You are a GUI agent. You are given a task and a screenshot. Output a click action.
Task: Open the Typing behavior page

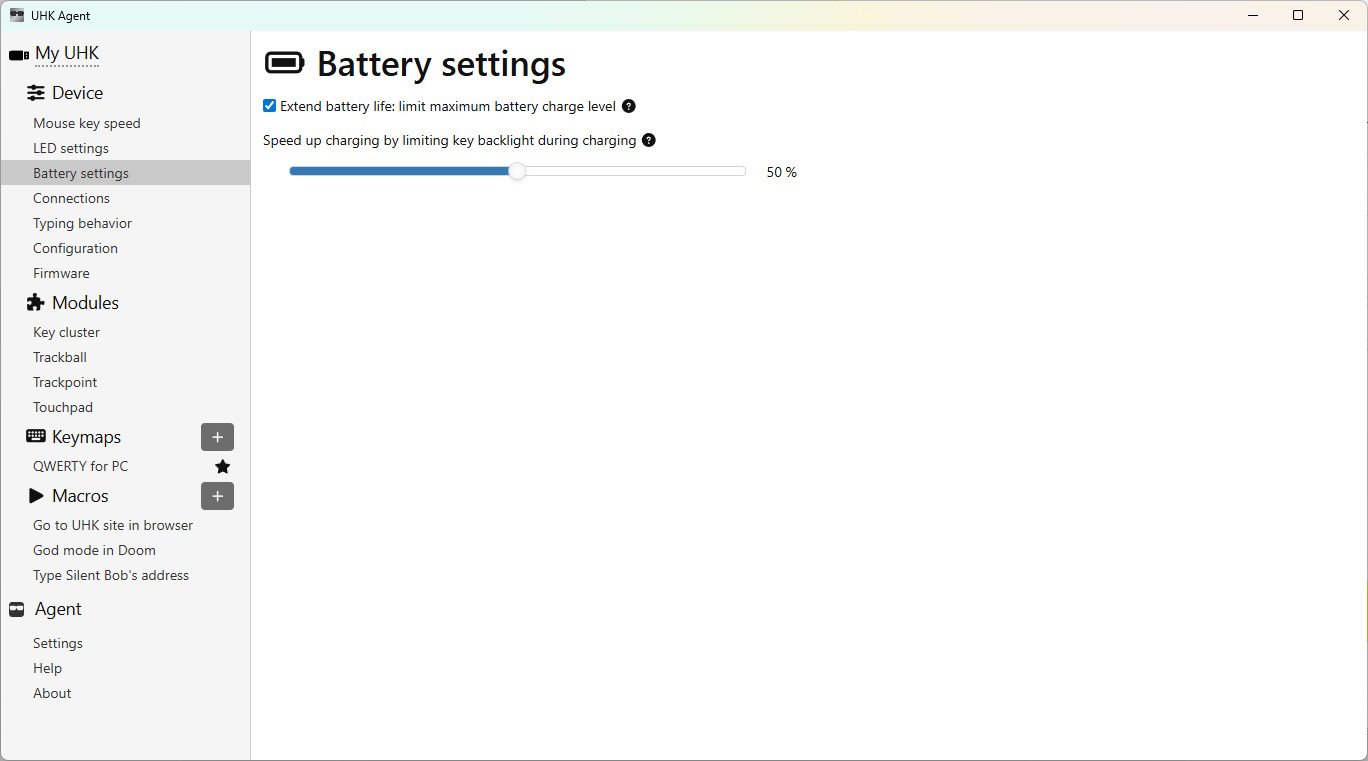pos(82,223)
